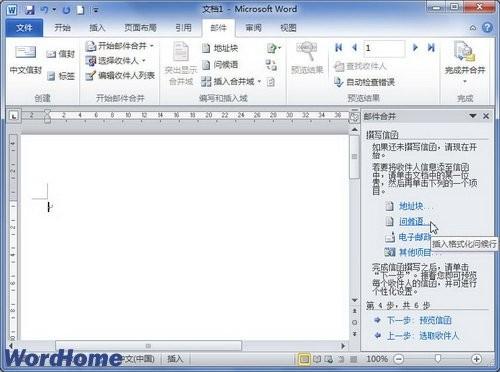Click the Select Browse Object circle button
This screenshot has width=500, height=372.
coord(354,322)
